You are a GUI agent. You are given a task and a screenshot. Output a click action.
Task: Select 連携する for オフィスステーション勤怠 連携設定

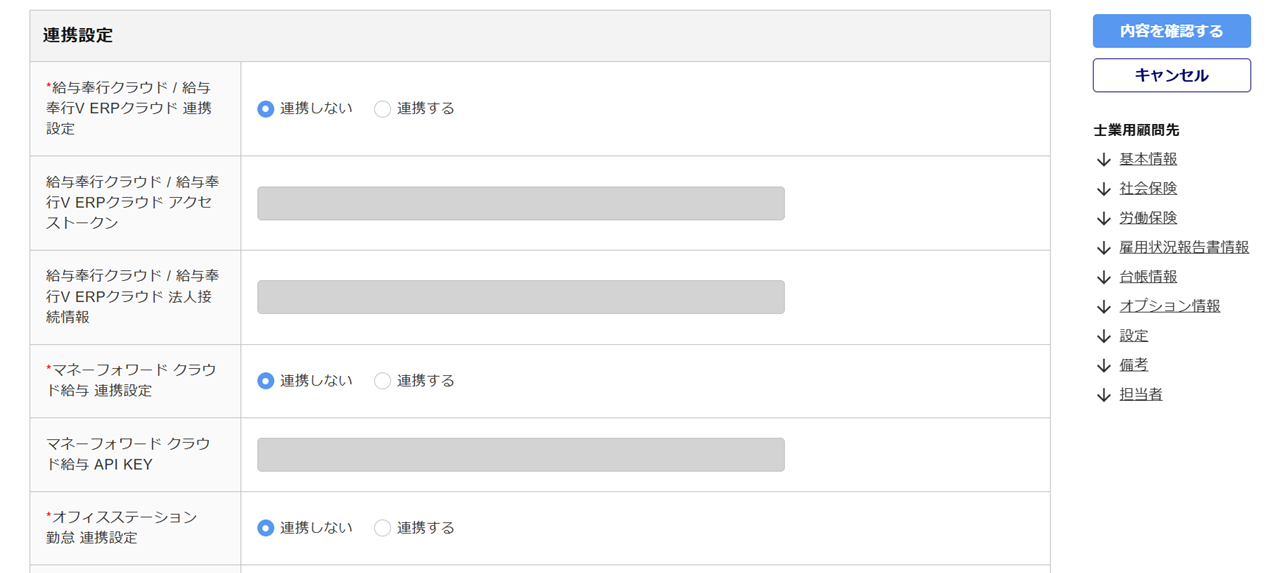[x=382, y=528]
